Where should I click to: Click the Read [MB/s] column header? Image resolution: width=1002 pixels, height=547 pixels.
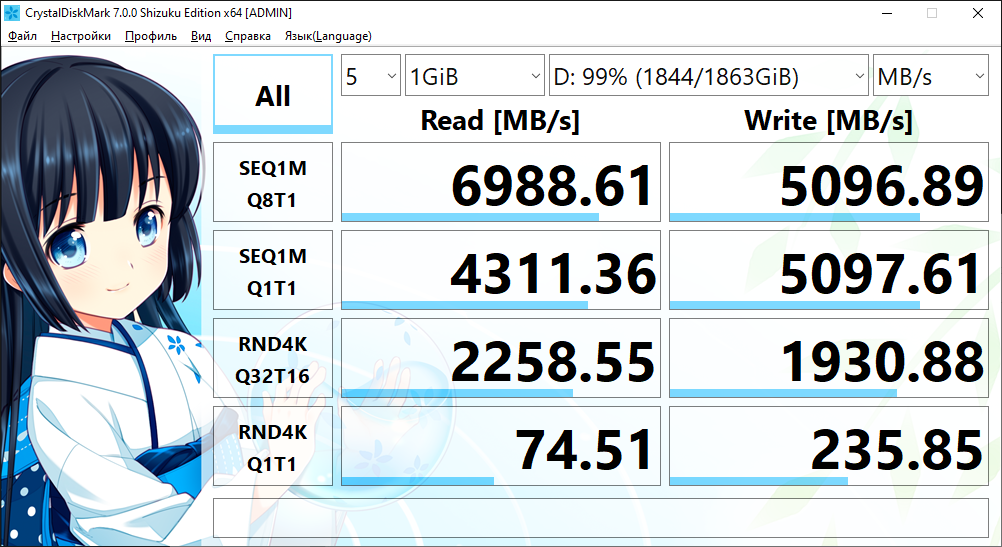pos(500,121)
